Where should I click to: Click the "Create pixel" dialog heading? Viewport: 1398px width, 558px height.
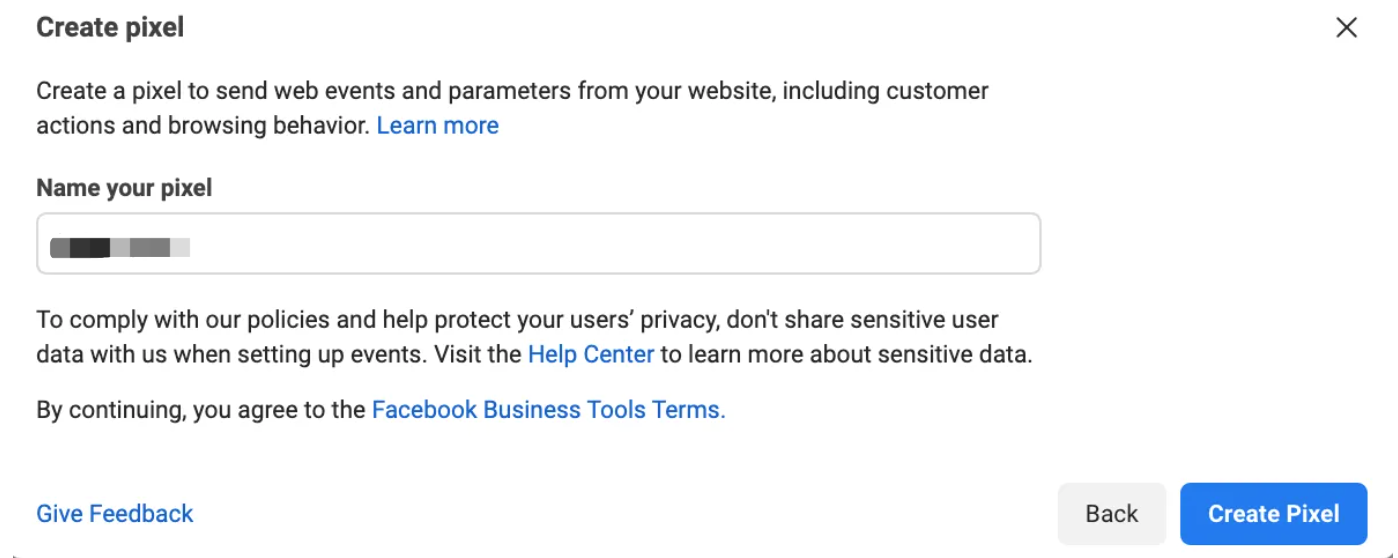[110, 27]
